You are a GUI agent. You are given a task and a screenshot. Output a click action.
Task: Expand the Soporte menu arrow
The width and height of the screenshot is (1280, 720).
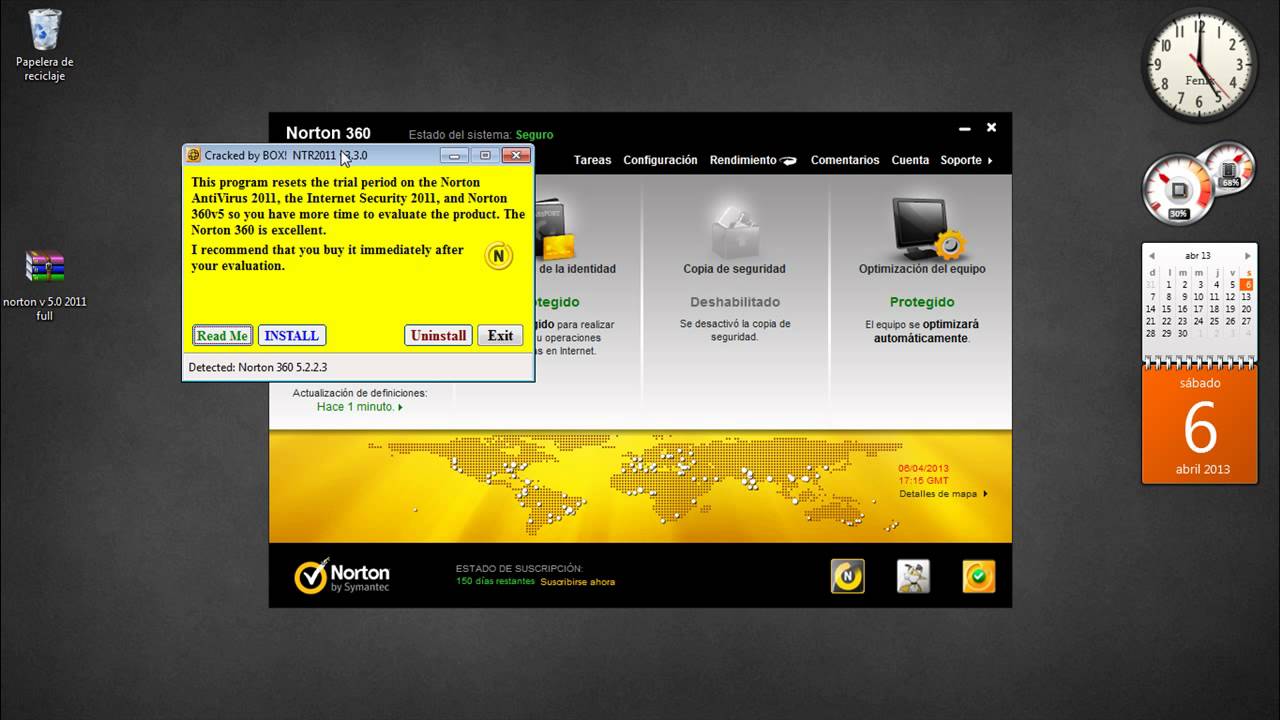pyautogui.click(x=990, y=160)
